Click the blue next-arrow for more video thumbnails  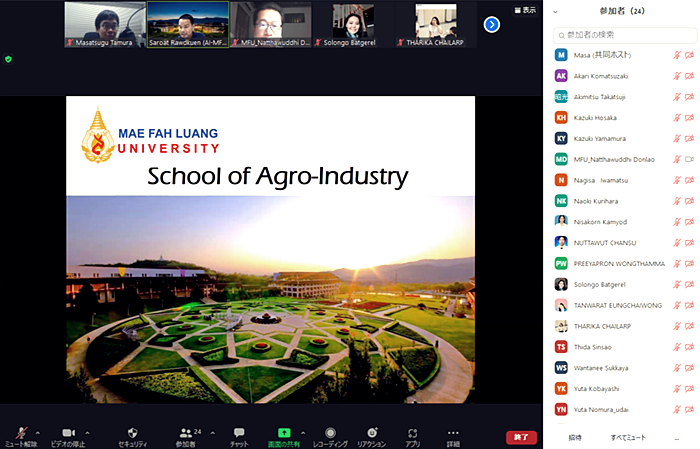[x=492, y=25]
